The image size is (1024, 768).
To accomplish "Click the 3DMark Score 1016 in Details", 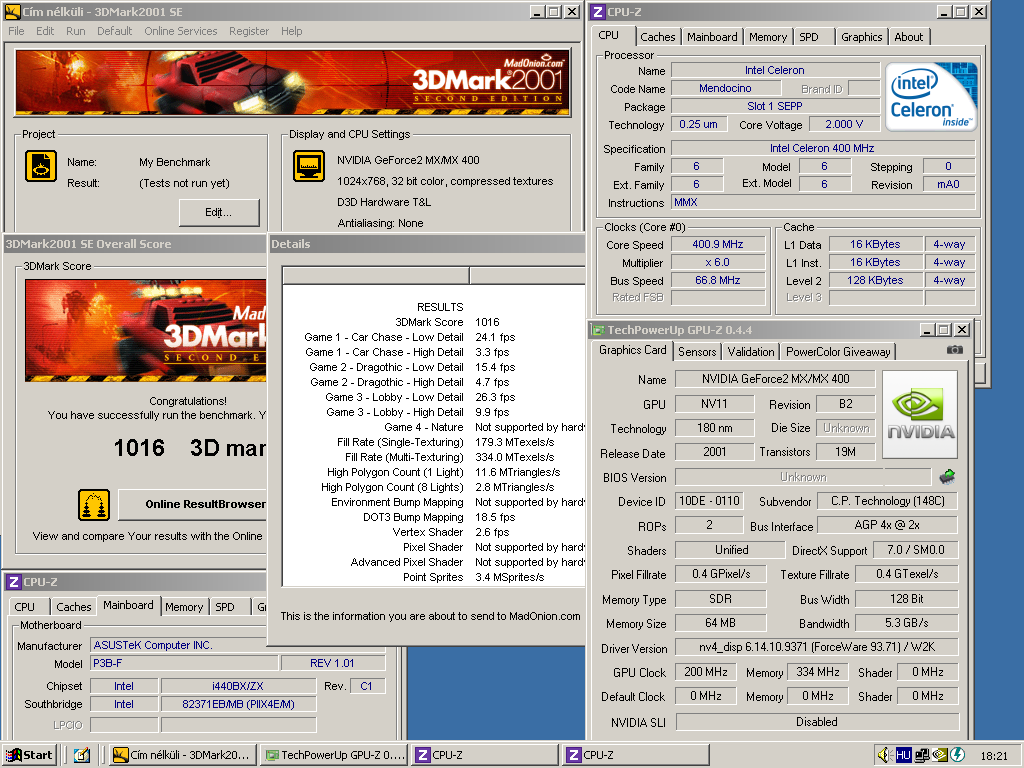I will point(487,322).
